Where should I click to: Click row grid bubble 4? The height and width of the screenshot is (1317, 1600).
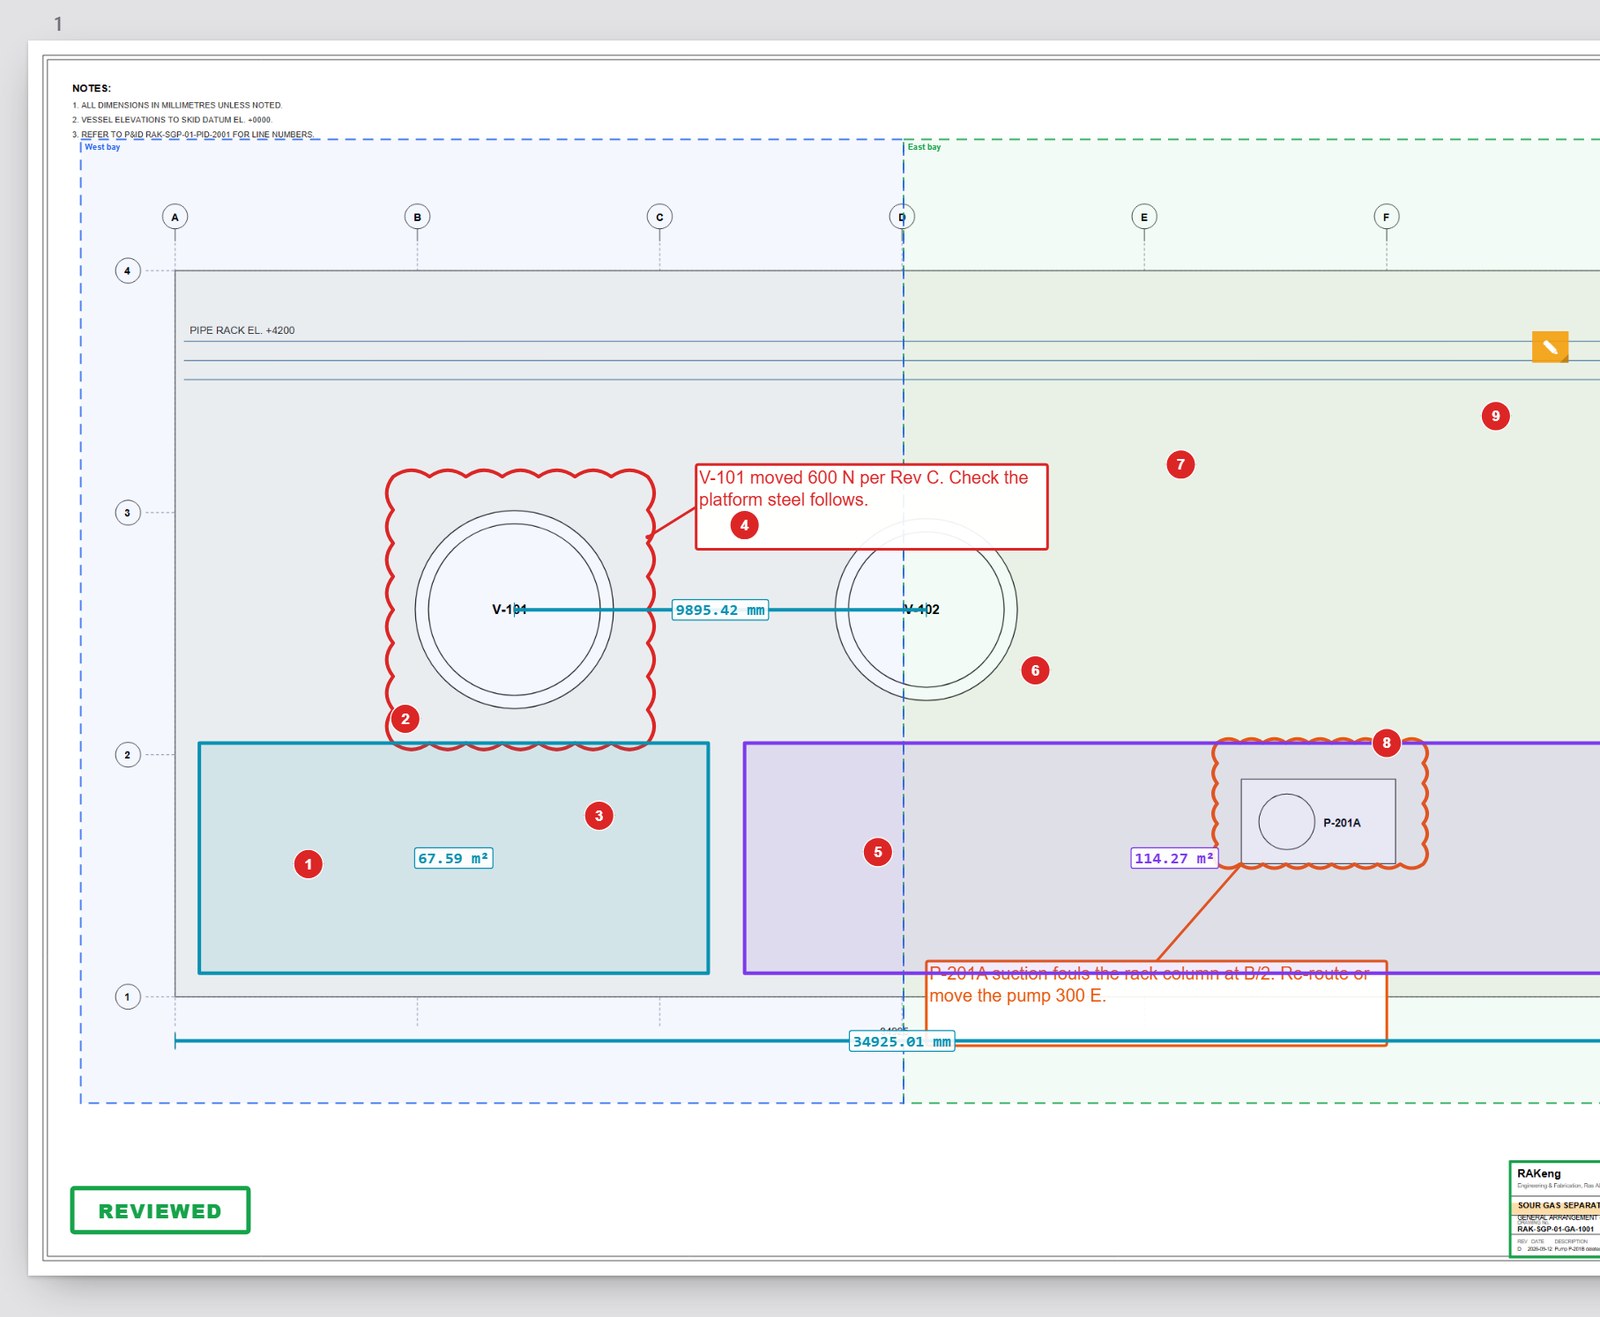point(127,270)
